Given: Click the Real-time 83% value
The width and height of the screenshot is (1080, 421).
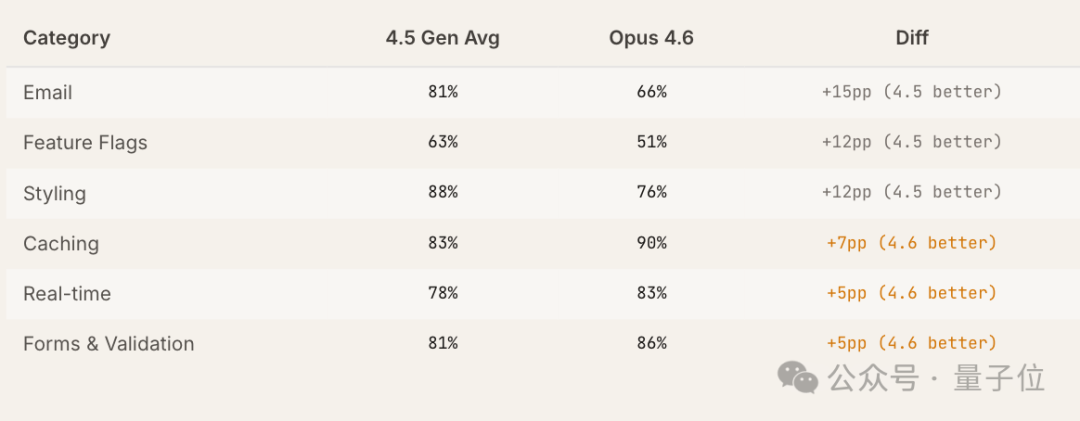Looking at the screenshot, I should [x=651, y=293].
